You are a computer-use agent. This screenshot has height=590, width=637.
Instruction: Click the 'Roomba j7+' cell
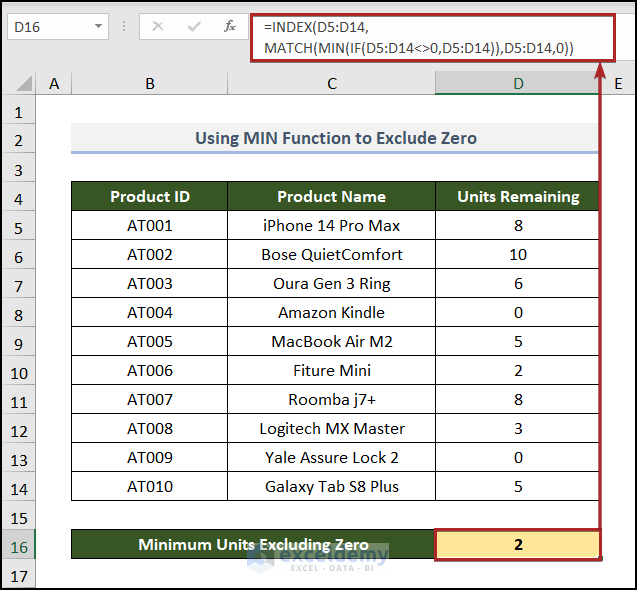(x=332, y=399)
